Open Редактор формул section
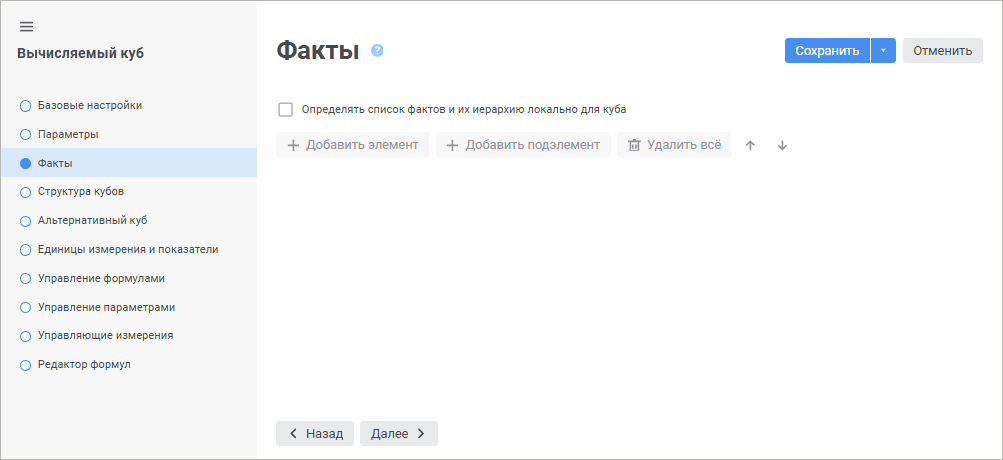Image resolution: width=1003 pixels, height=460 pixels. pos(84,365)
